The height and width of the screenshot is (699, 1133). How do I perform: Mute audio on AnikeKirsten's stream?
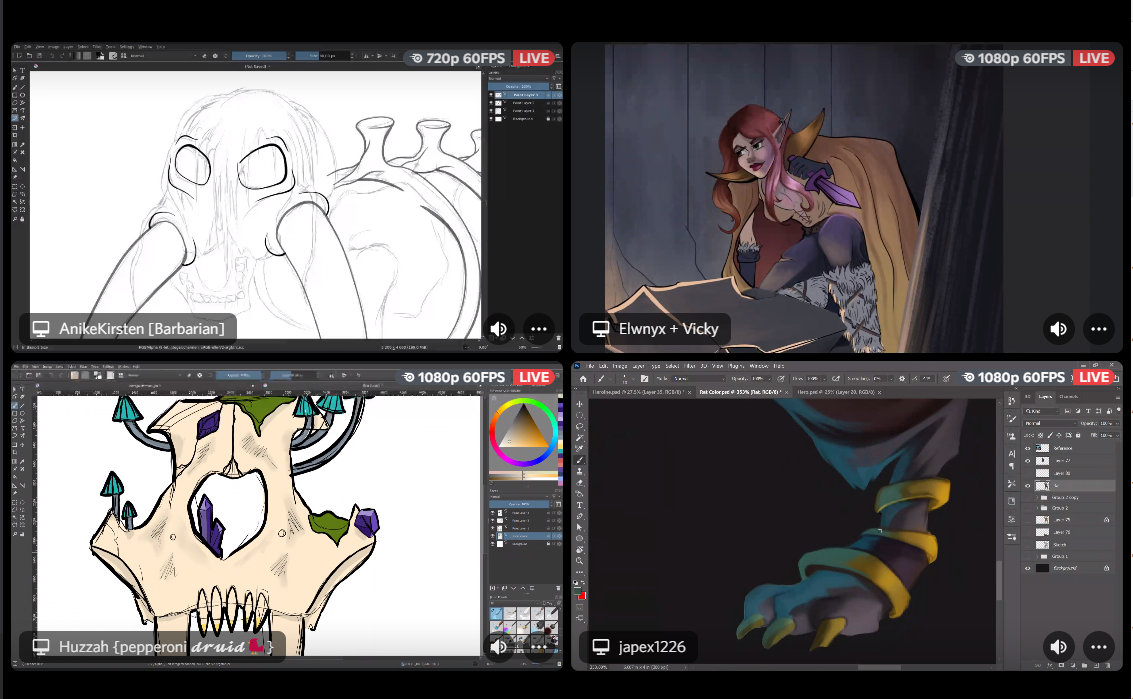[499, 328]
